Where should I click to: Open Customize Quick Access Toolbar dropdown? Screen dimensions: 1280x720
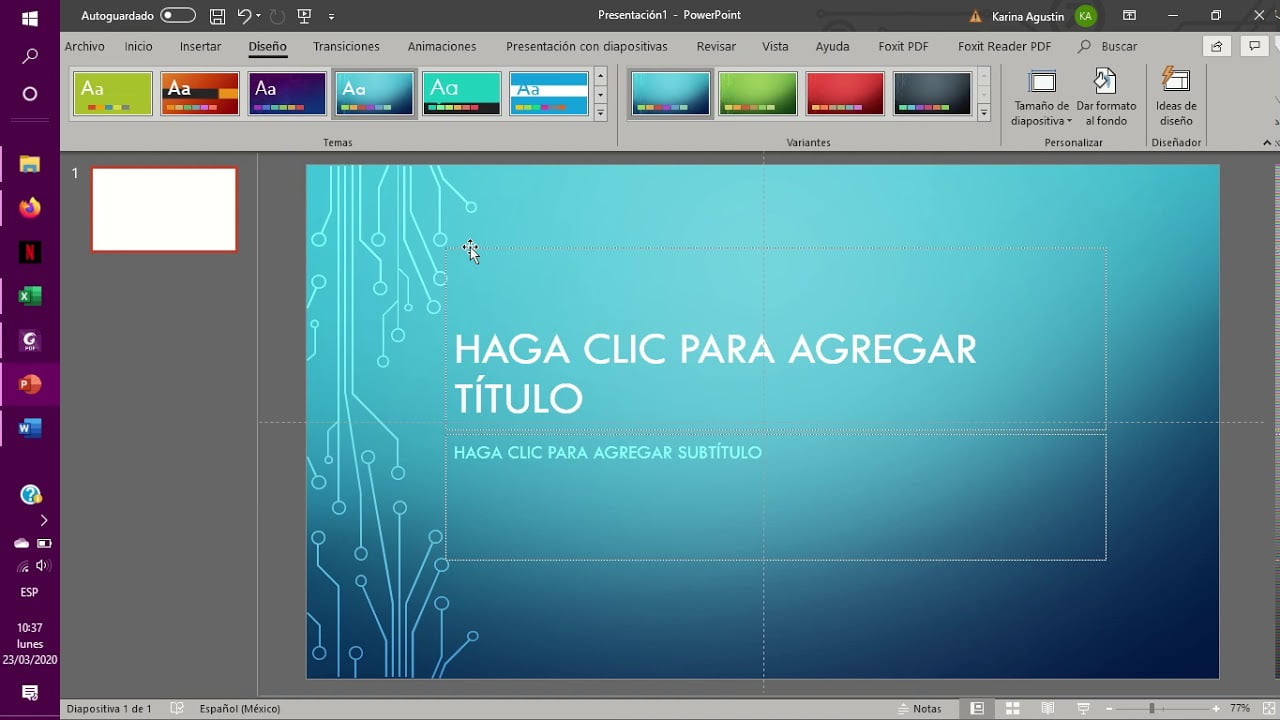tap(331, 17)
